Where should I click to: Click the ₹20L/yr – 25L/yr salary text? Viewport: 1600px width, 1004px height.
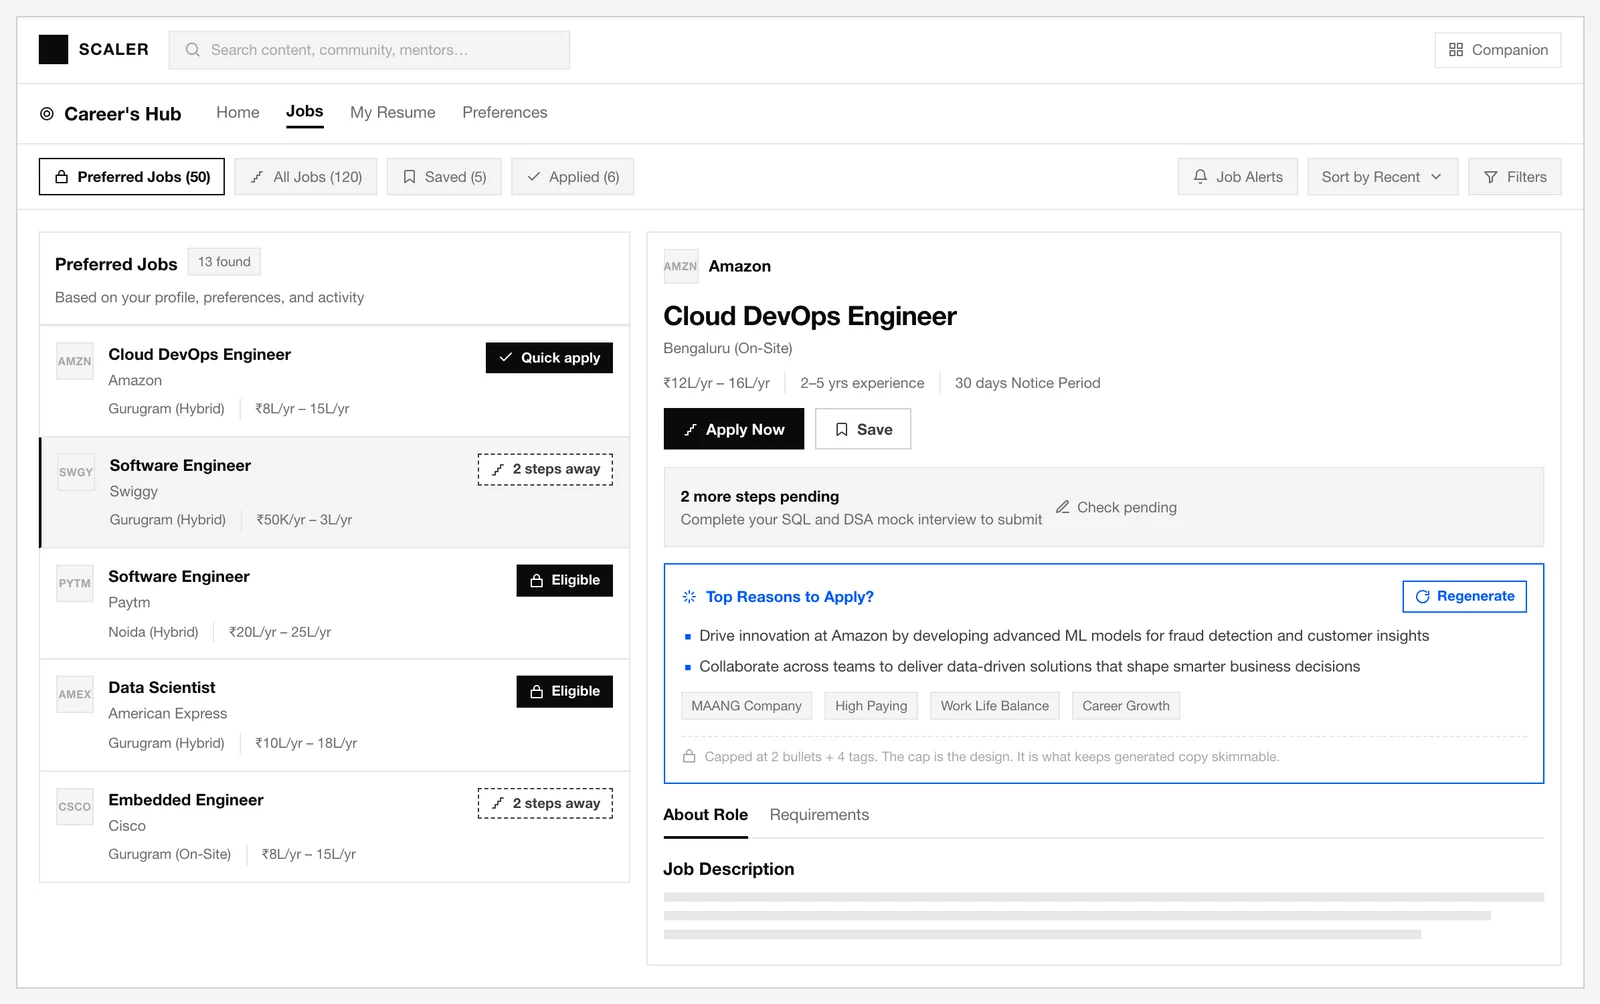point(280,632)
